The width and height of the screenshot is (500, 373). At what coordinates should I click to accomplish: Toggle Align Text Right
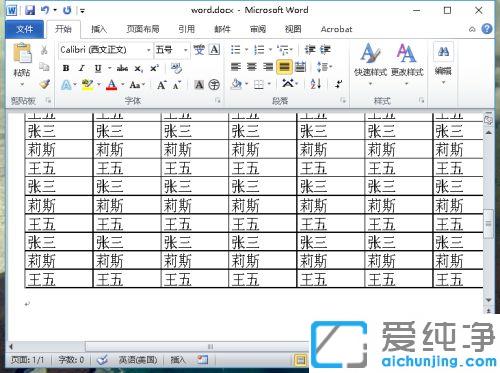(x=268, y=67)
